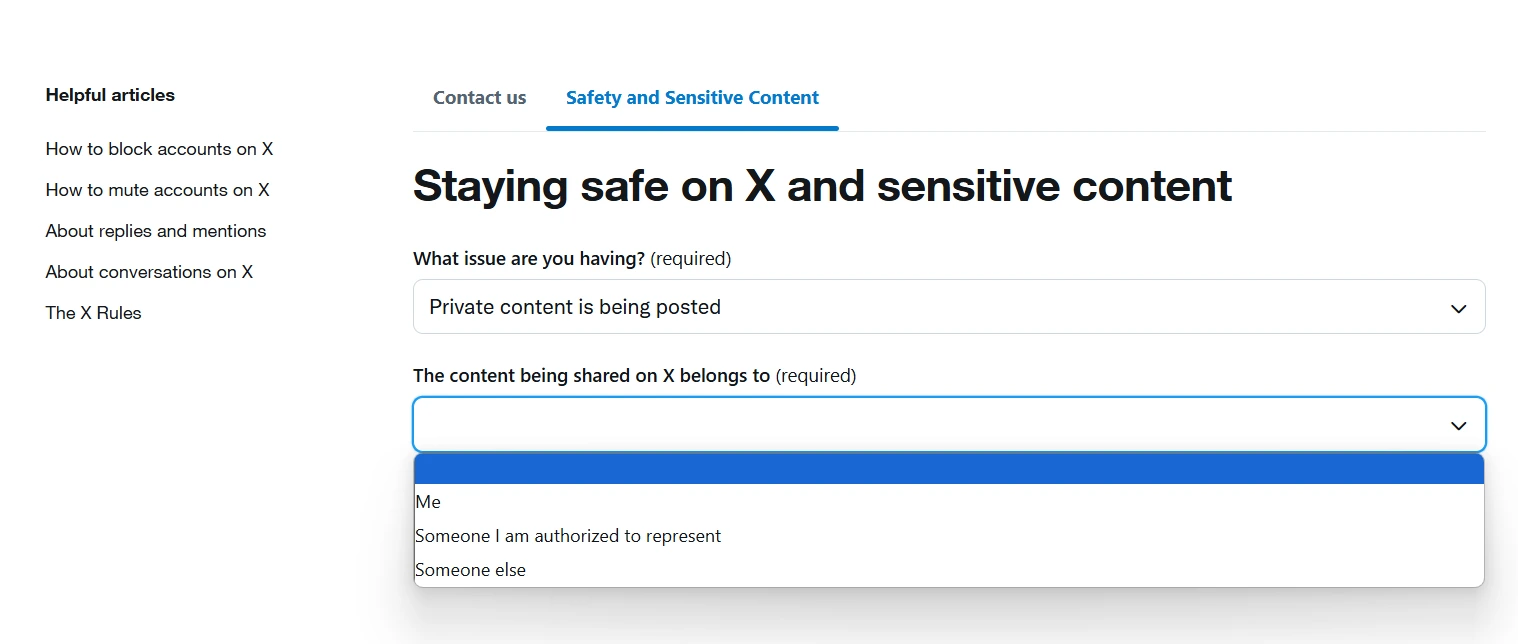Image resolution: width=1518 pixels, height=644 pixels.
Task: Open the issue dropdown chevron arrow
Action: (x=1458, y=308)
